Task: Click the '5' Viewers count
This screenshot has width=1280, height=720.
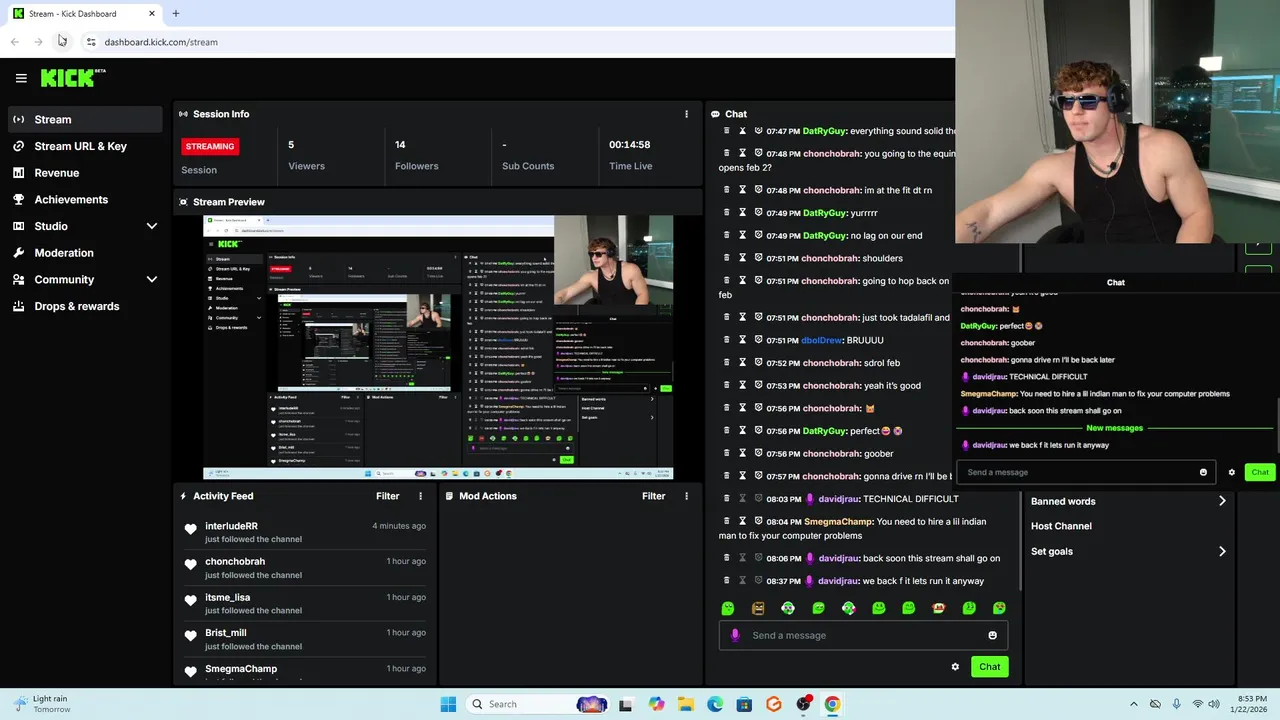Action: tap(291, 145)
